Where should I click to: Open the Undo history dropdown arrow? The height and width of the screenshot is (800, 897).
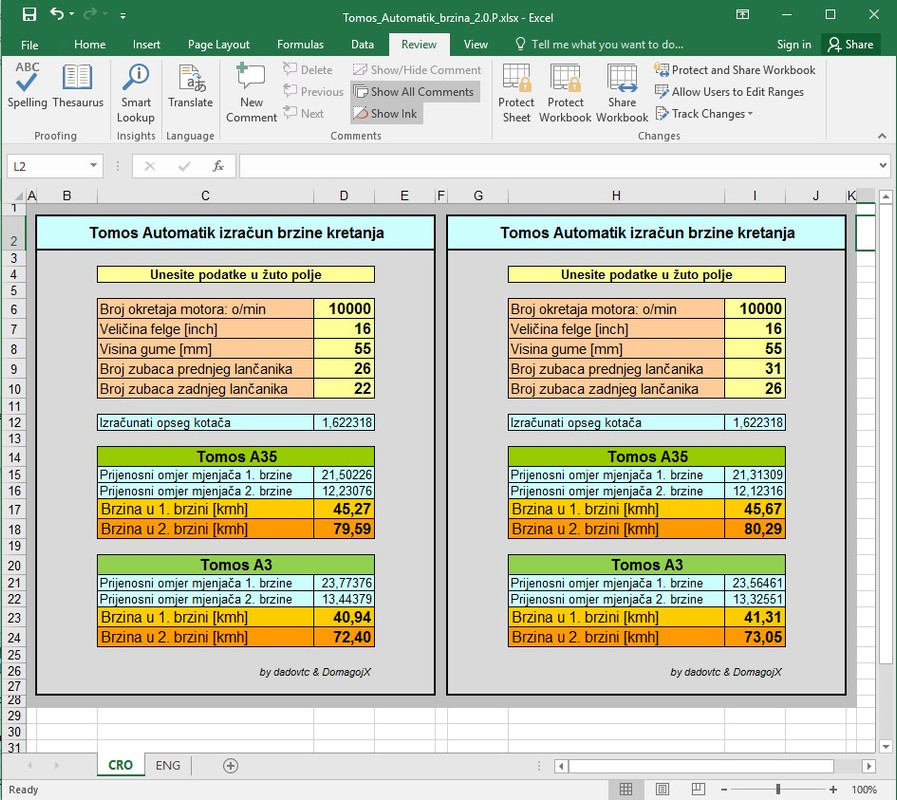point(72,14)
